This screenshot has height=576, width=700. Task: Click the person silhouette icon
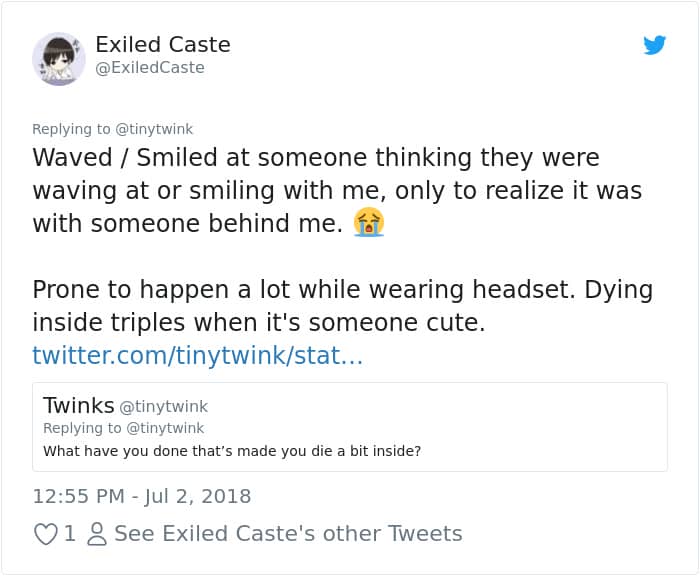(97, 534)
